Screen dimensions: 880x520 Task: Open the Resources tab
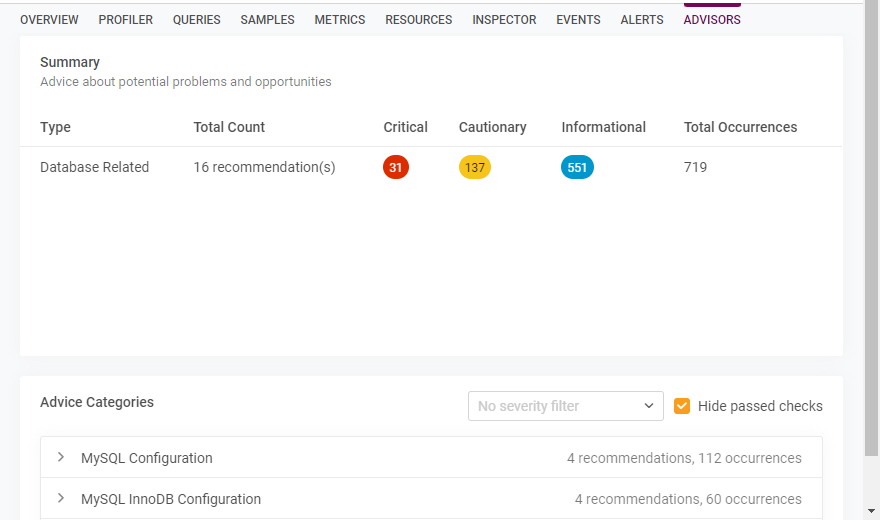(x=418, y=20)
